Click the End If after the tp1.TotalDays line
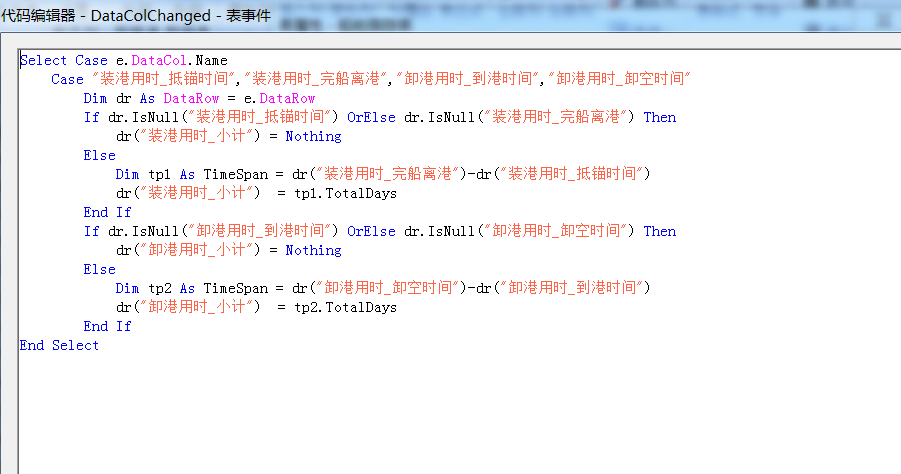Viewport: 901px width, 474px height. [x=107, y=212]
